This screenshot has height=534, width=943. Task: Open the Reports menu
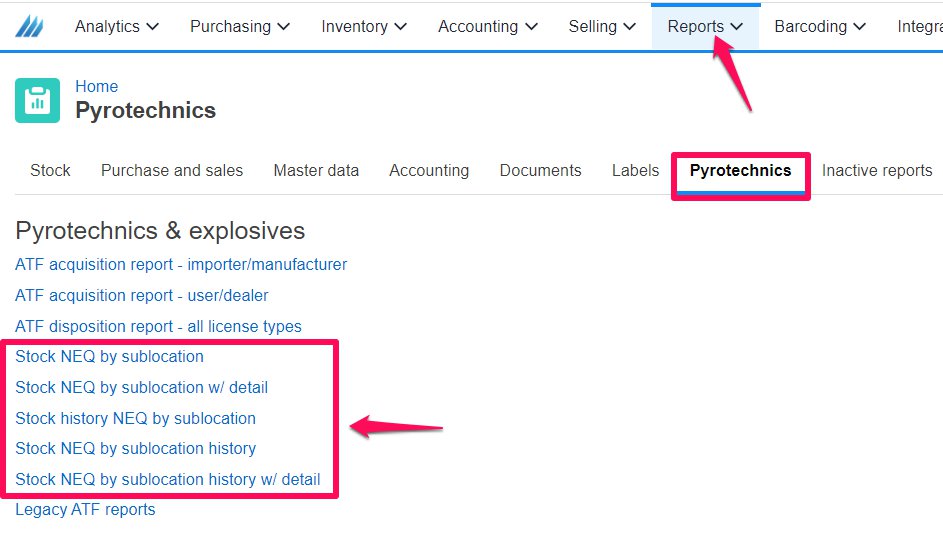coord(705,26)
